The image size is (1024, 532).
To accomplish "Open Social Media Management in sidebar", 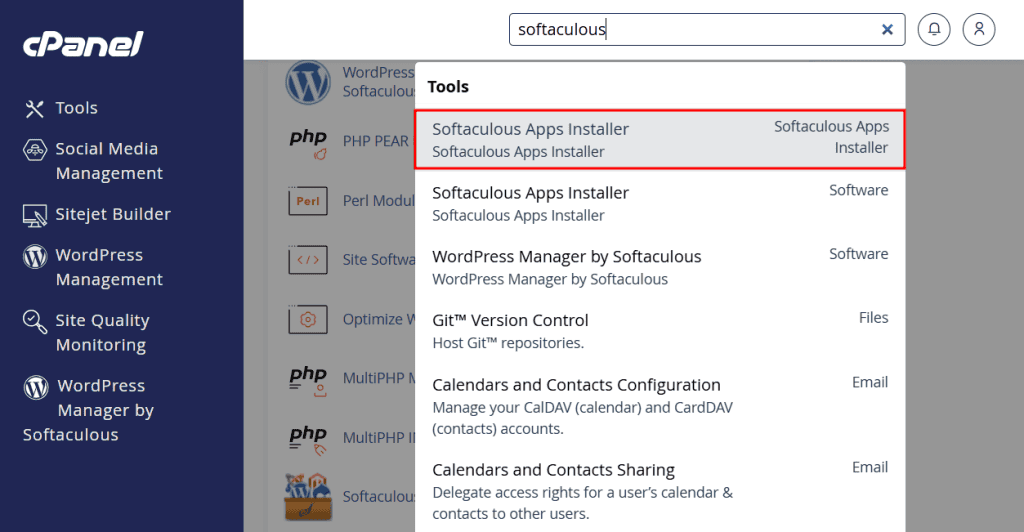I will click(x=106, y=161).
